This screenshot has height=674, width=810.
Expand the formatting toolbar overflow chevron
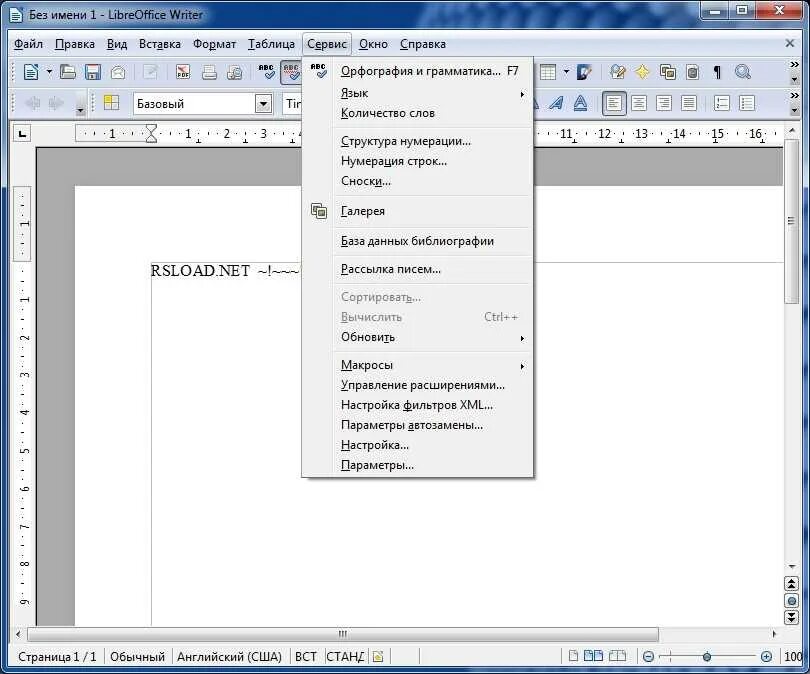[795, 96]
